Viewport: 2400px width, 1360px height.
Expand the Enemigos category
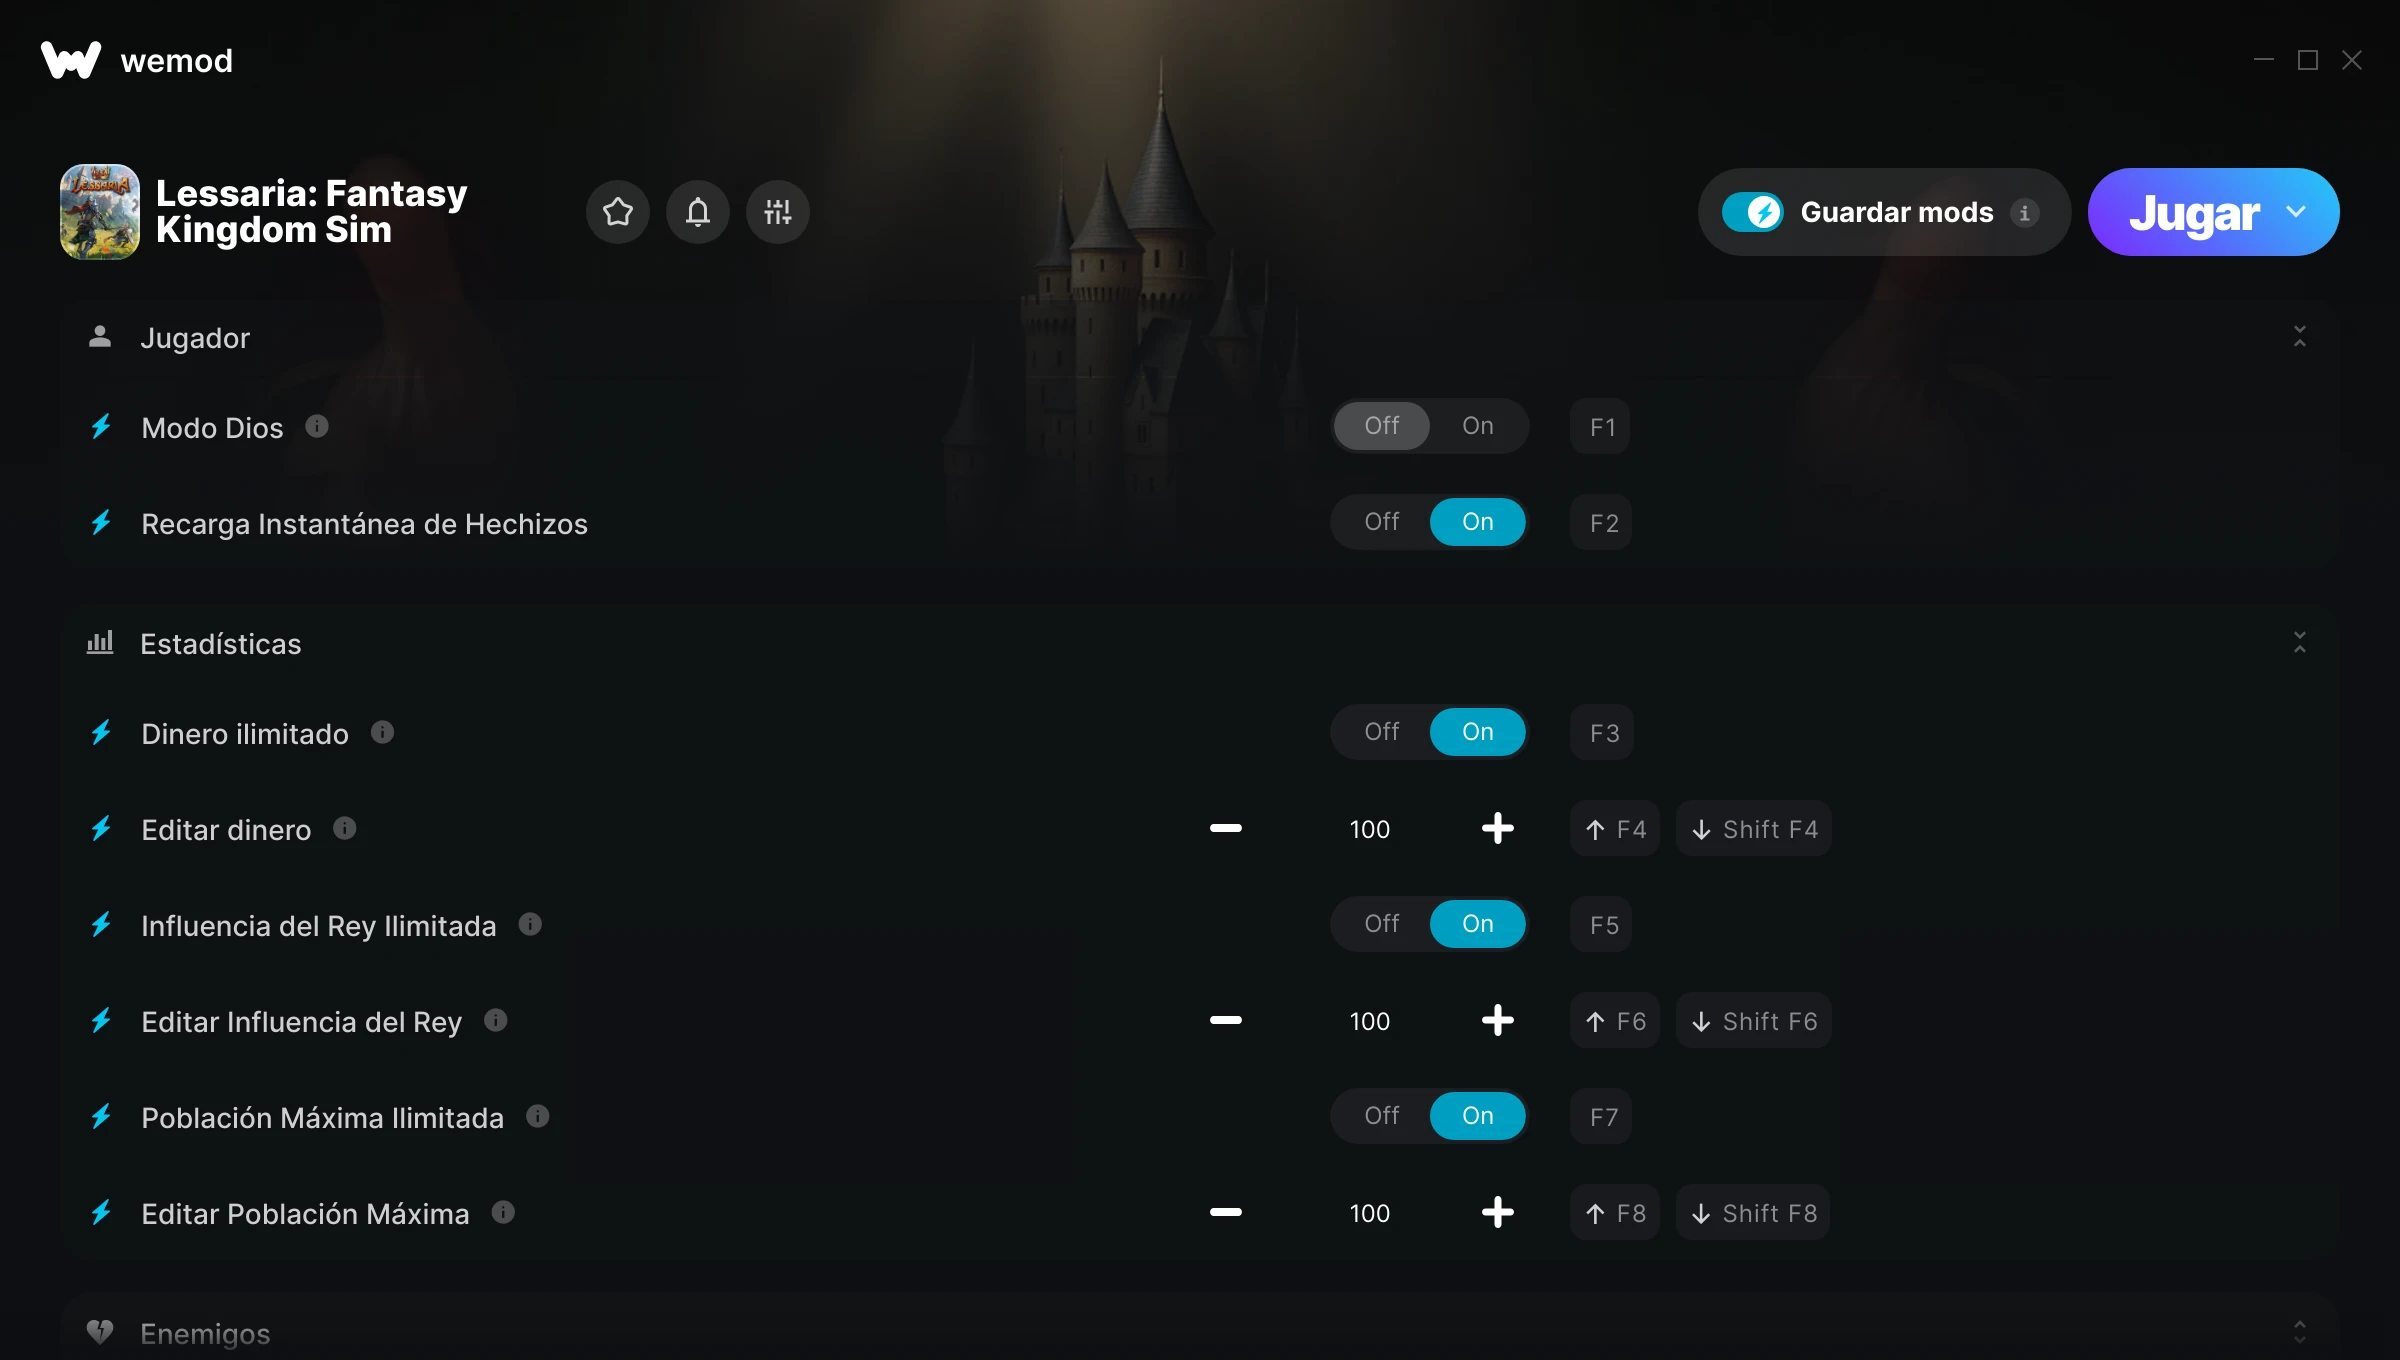(2300, 1332)
